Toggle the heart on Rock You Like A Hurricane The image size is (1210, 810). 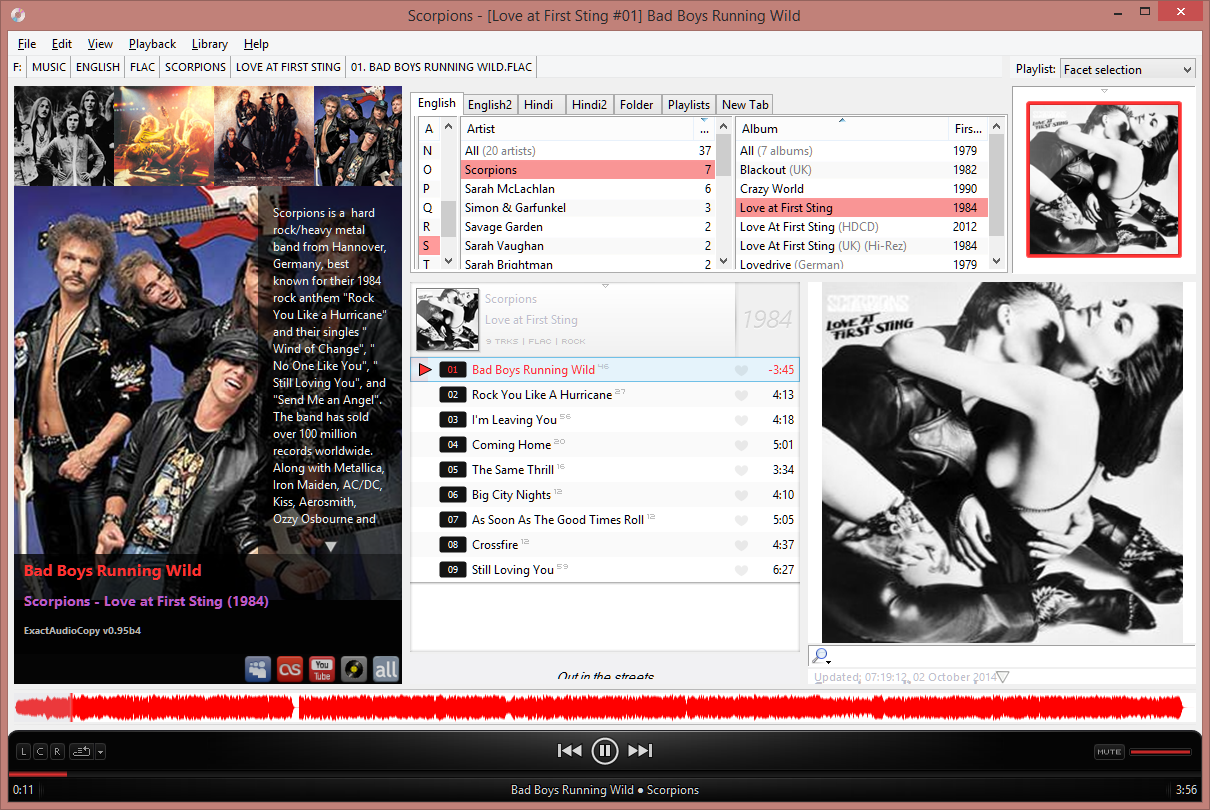[x=741, y=396]
